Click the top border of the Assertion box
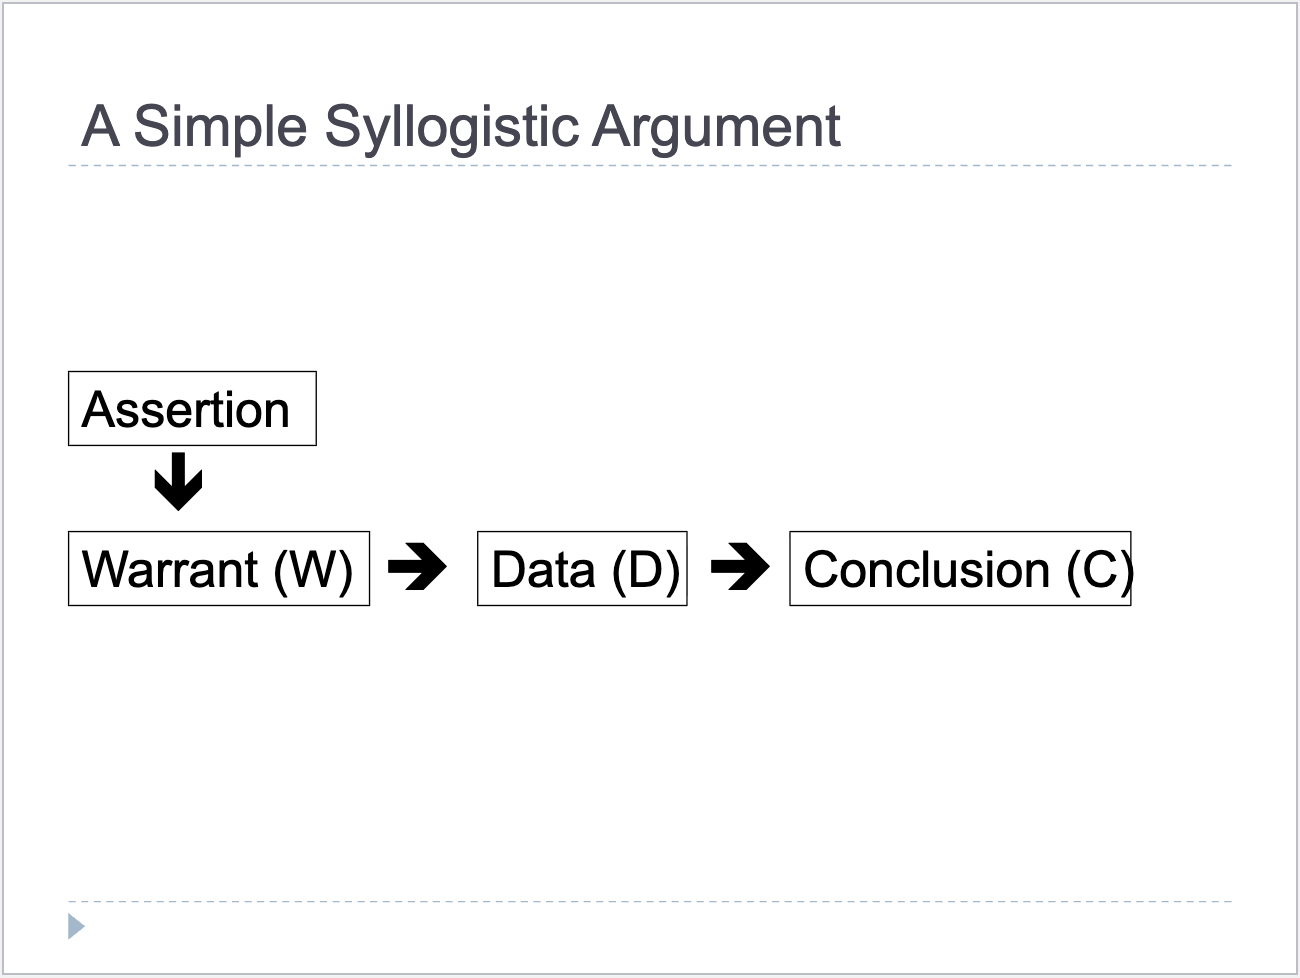 click(192, 372)
